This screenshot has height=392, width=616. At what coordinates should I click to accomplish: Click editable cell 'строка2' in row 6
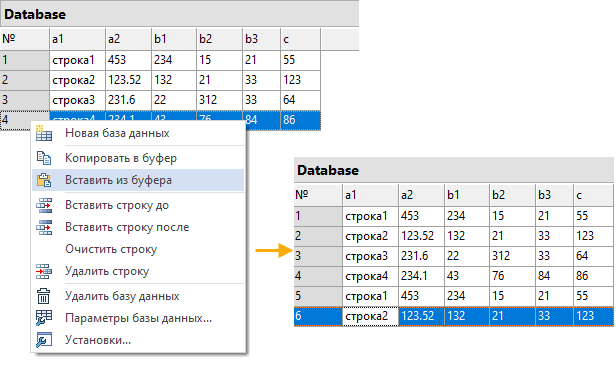(x=370, y=316)
